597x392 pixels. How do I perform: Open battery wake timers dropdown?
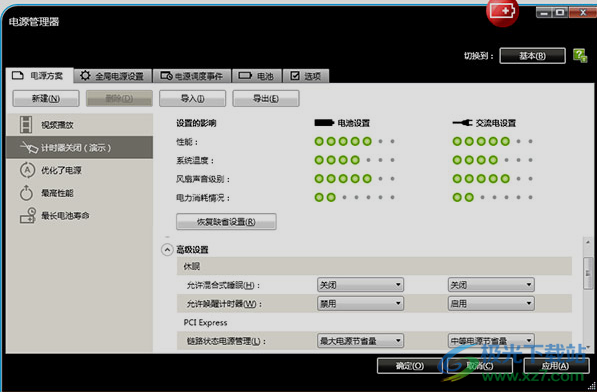360,303
